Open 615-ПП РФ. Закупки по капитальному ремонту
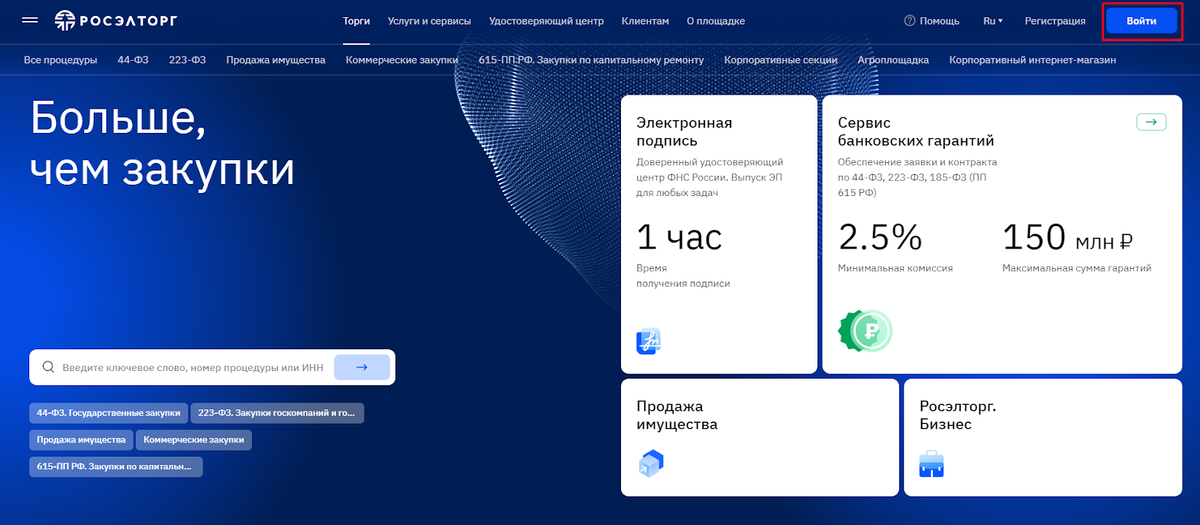1200x525 pixels. tap(591, 60)
